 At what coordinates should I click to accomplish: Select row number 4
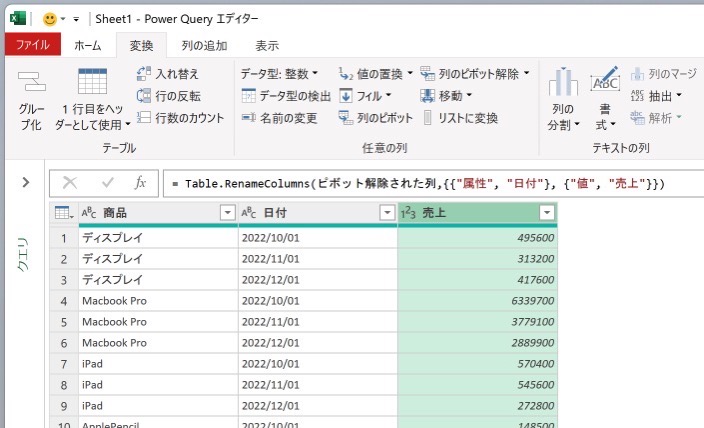[x=64, y=301]
